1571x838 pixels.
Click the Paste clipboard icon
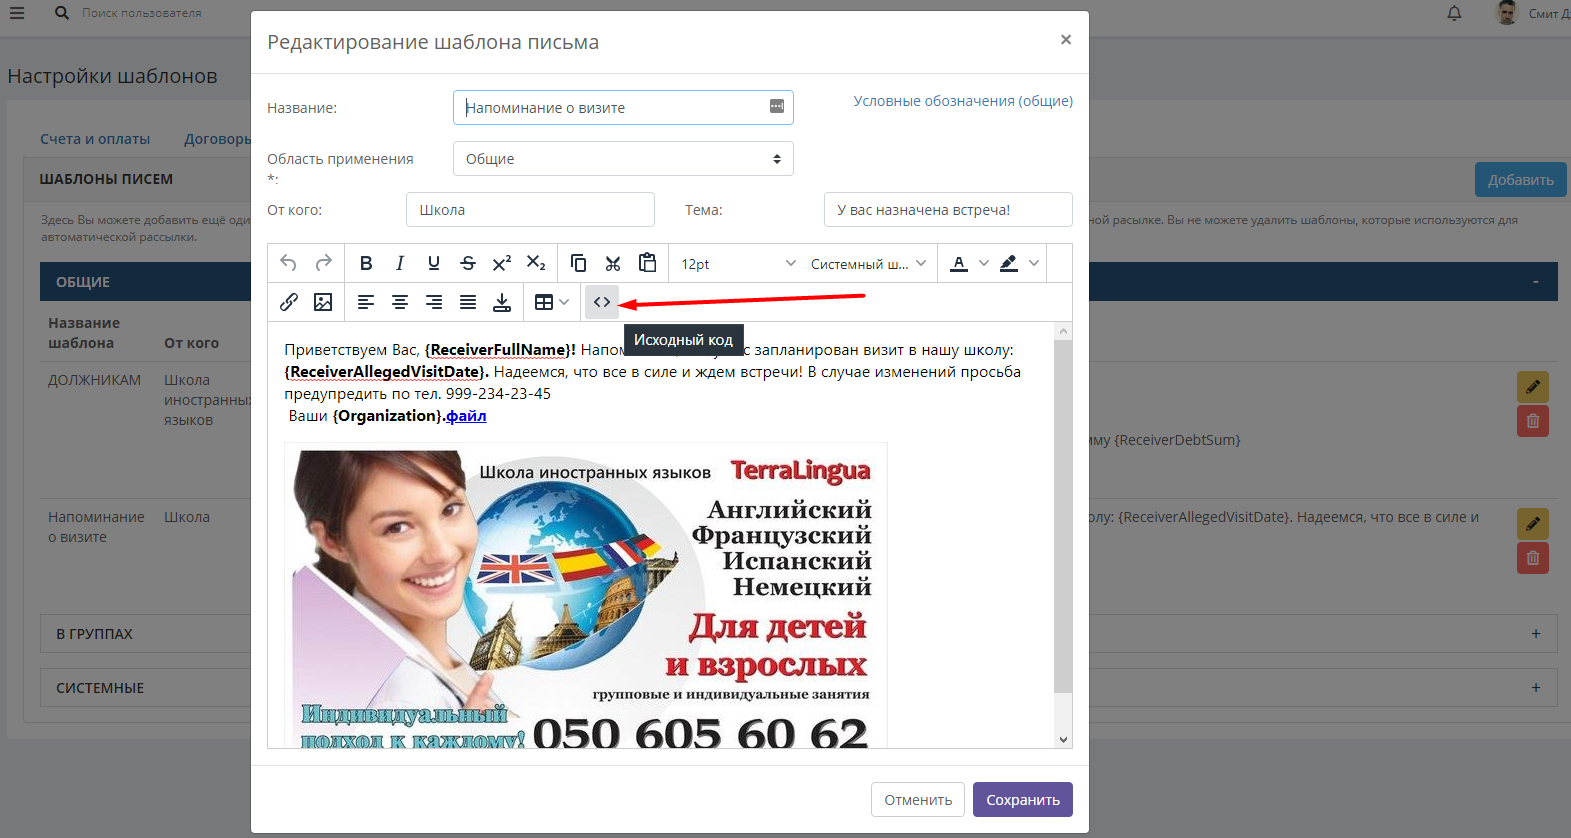647,263
